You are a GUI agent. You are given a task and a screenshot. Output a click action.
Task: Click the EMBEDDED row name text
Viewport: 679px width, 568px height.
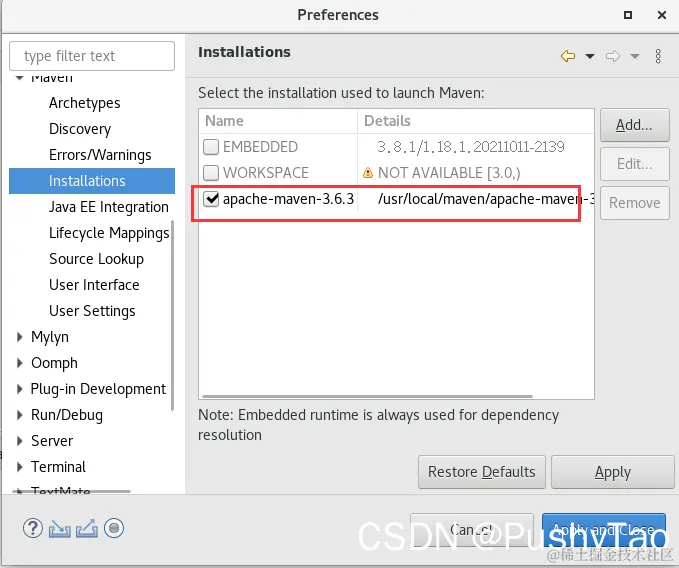pyautogui.click(x=260, y=147)
